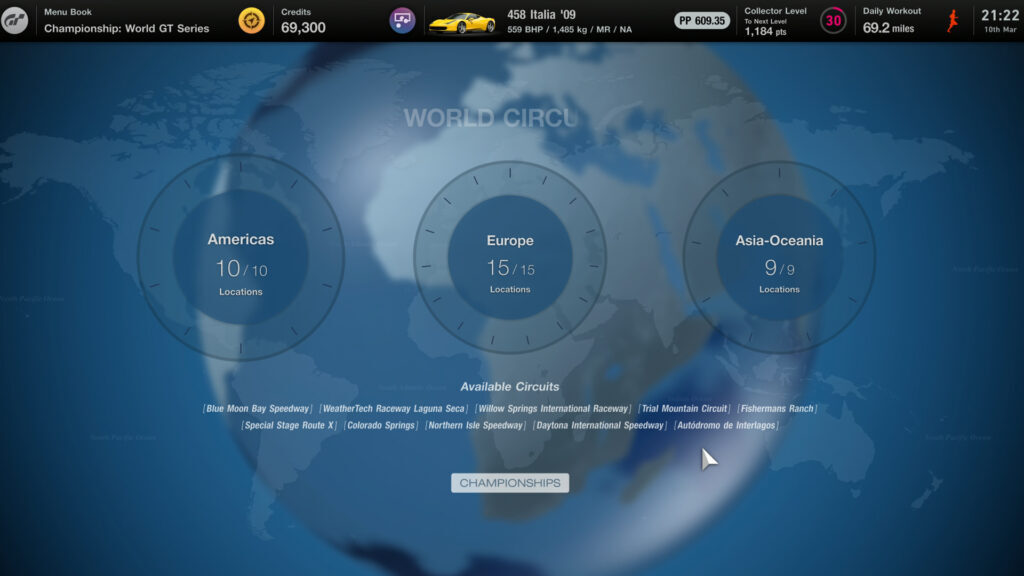
Task: Click the PP 609.35 badge
Action: click(x=701, y=21)
